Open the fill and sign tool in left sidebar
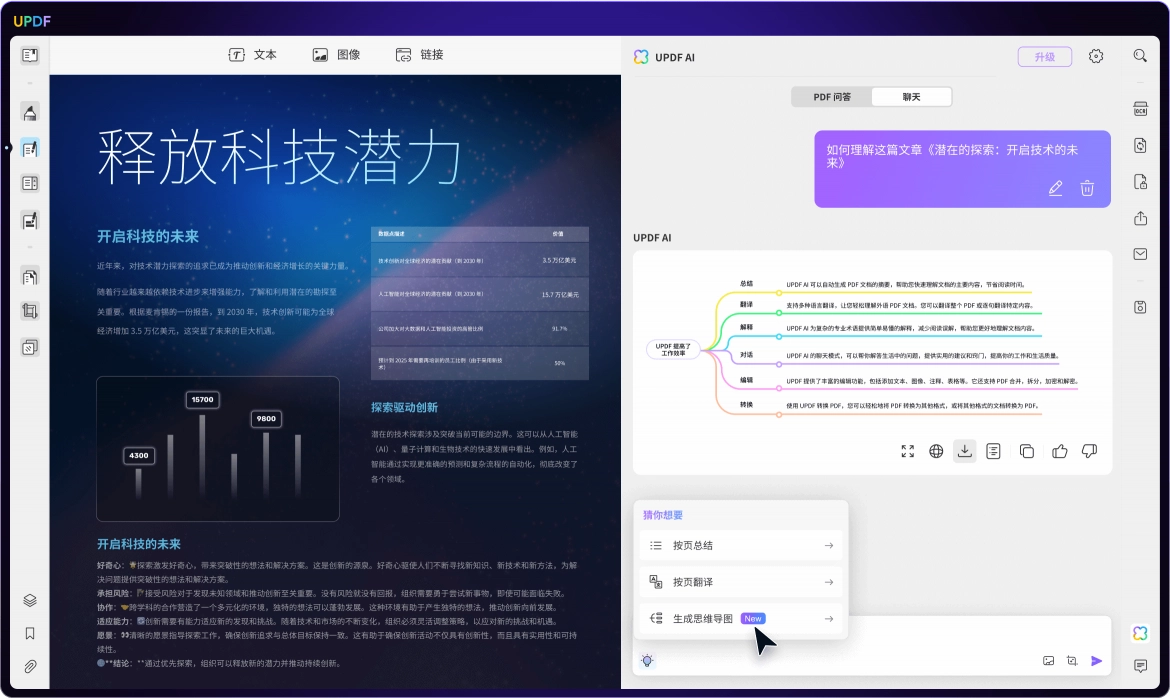Image resolution: width=1170 pixels, height=698 pixels. (x=30, y=220)
